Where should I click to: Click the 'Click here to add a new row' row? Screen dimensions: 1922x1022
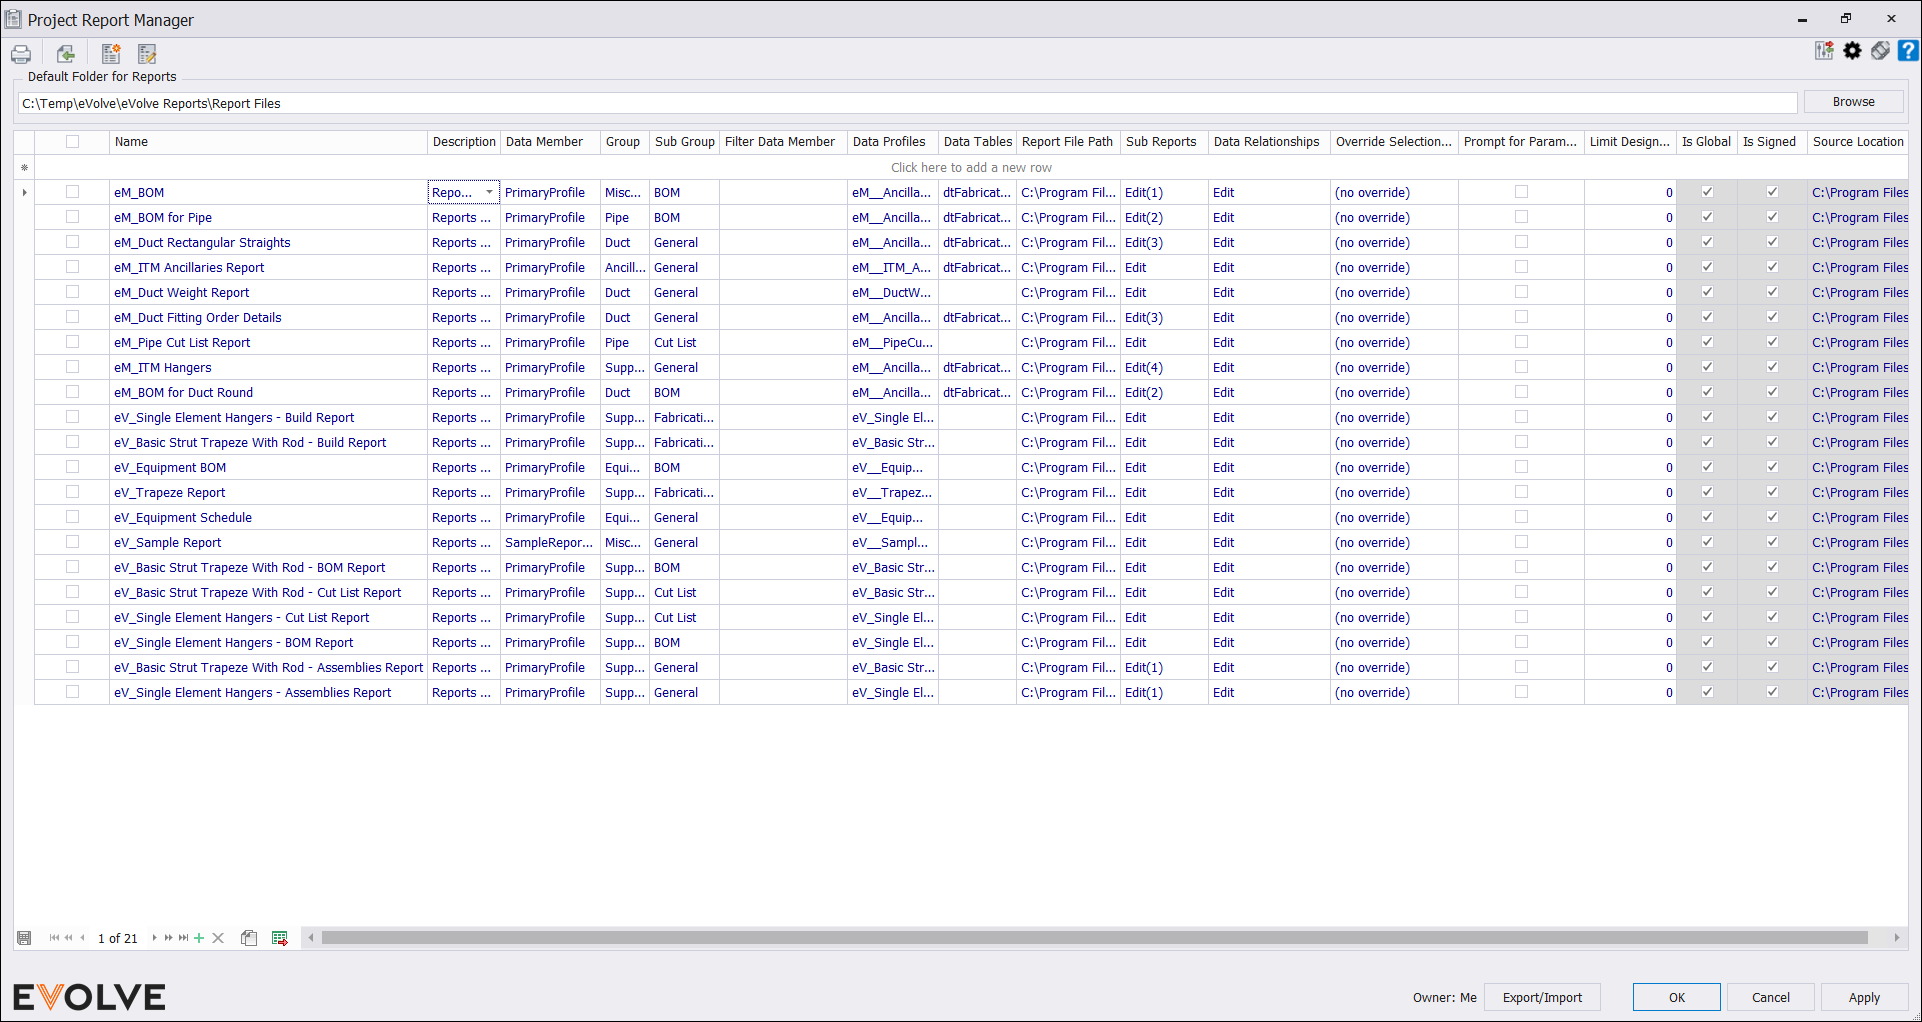[x=971, y=167]
